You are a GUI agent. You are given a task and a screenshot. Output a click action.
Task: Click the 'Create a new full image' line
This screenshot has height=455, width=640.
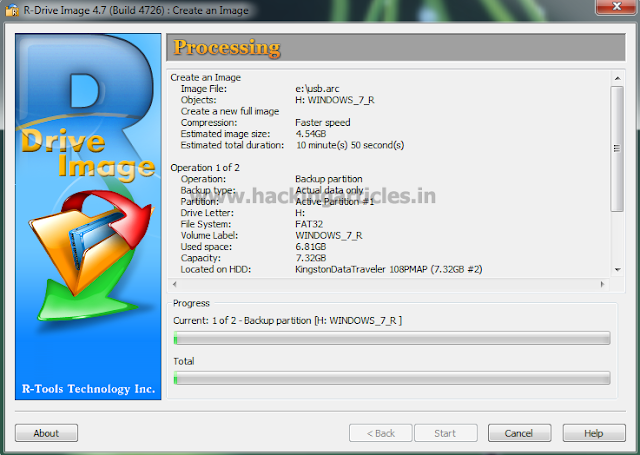click(x=230, y=111)
